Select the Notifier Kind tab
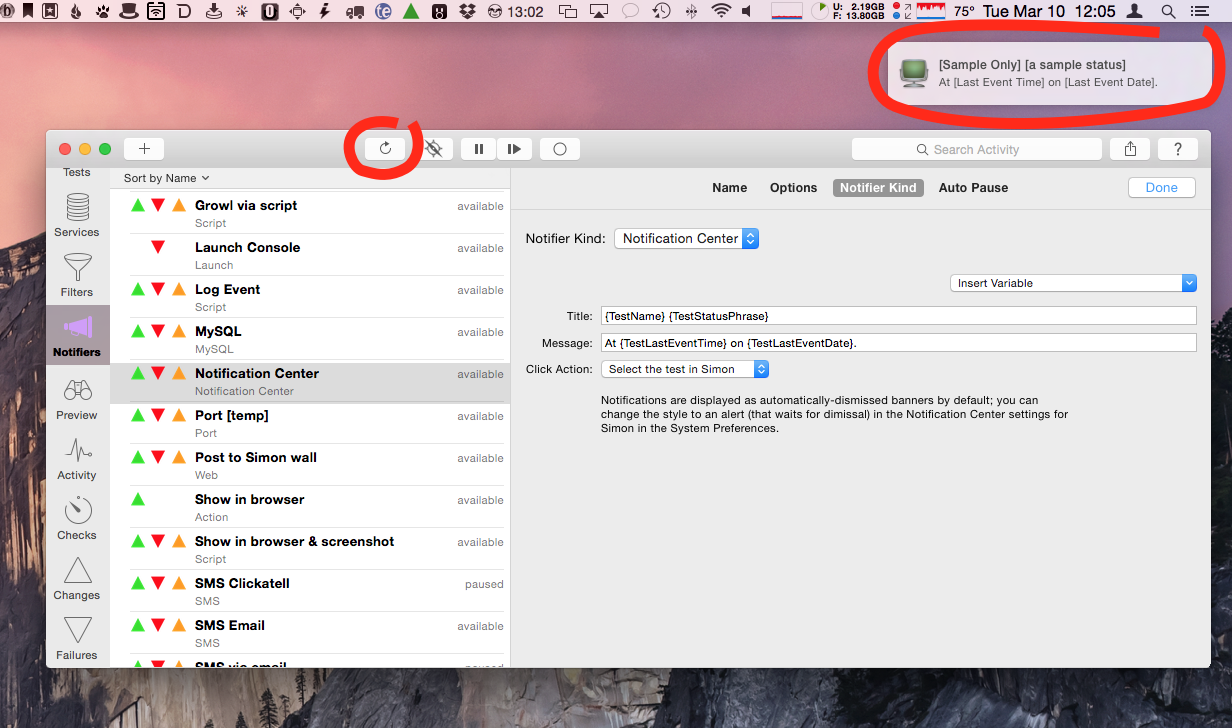Viewport: 1232px width, 728px height. click(x=878, y=187)
